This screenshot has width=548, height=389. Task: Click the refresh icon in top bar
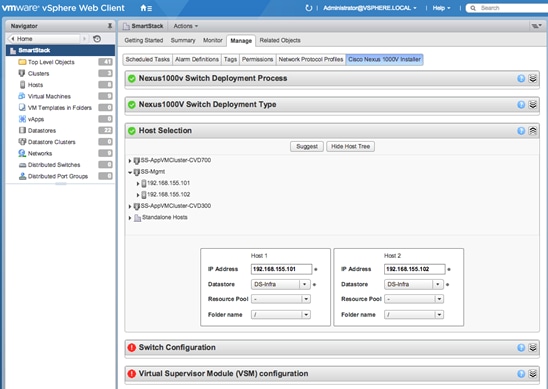(308, 8)
